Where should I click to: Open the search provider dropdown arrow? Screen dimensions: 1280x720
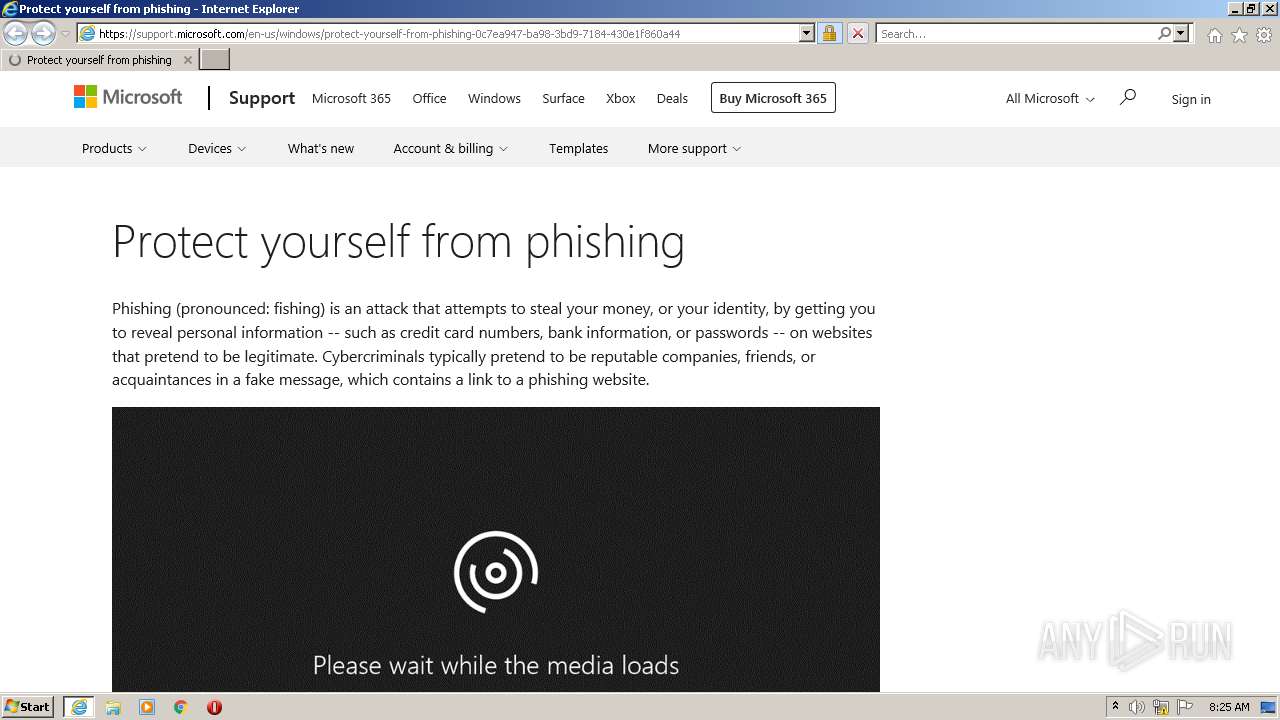[x=1181, y=34]
